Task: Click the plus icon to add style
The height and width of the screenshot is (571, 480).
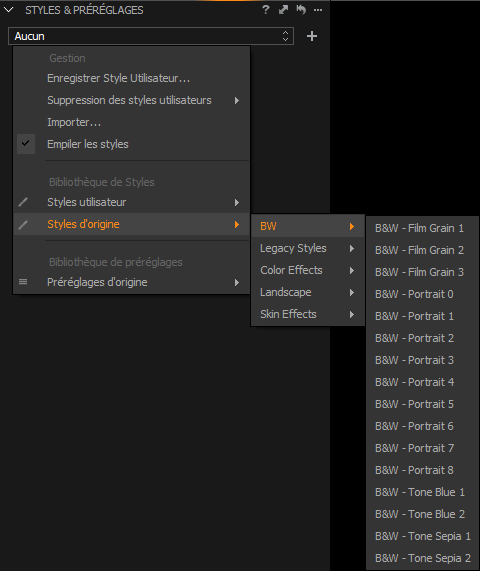Action: point(312,36)
